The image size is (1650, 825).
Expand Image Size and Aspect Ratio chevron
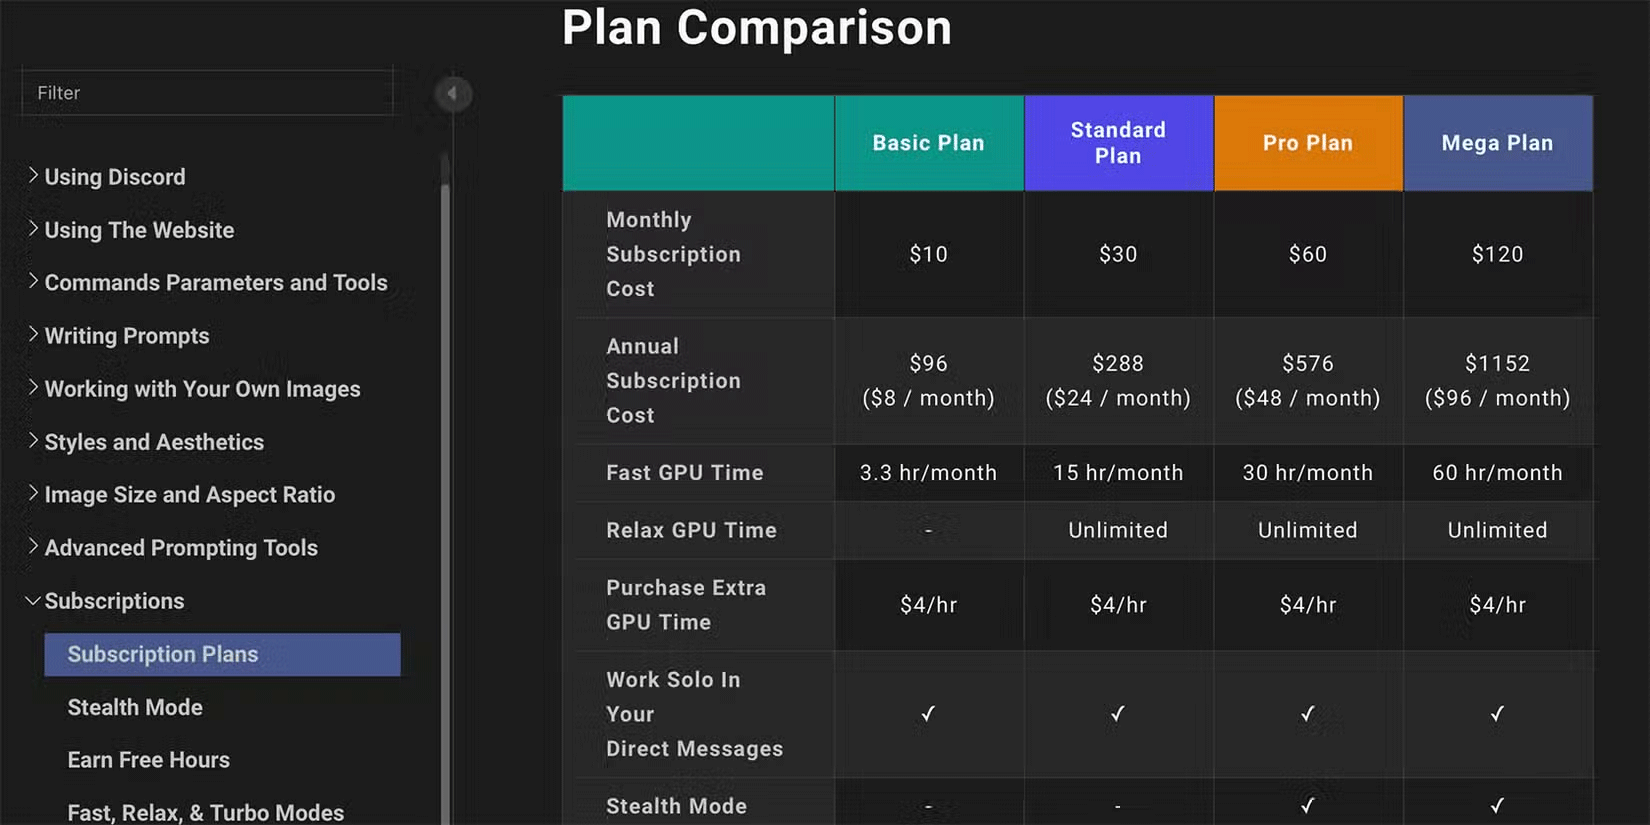coord(33,494)
